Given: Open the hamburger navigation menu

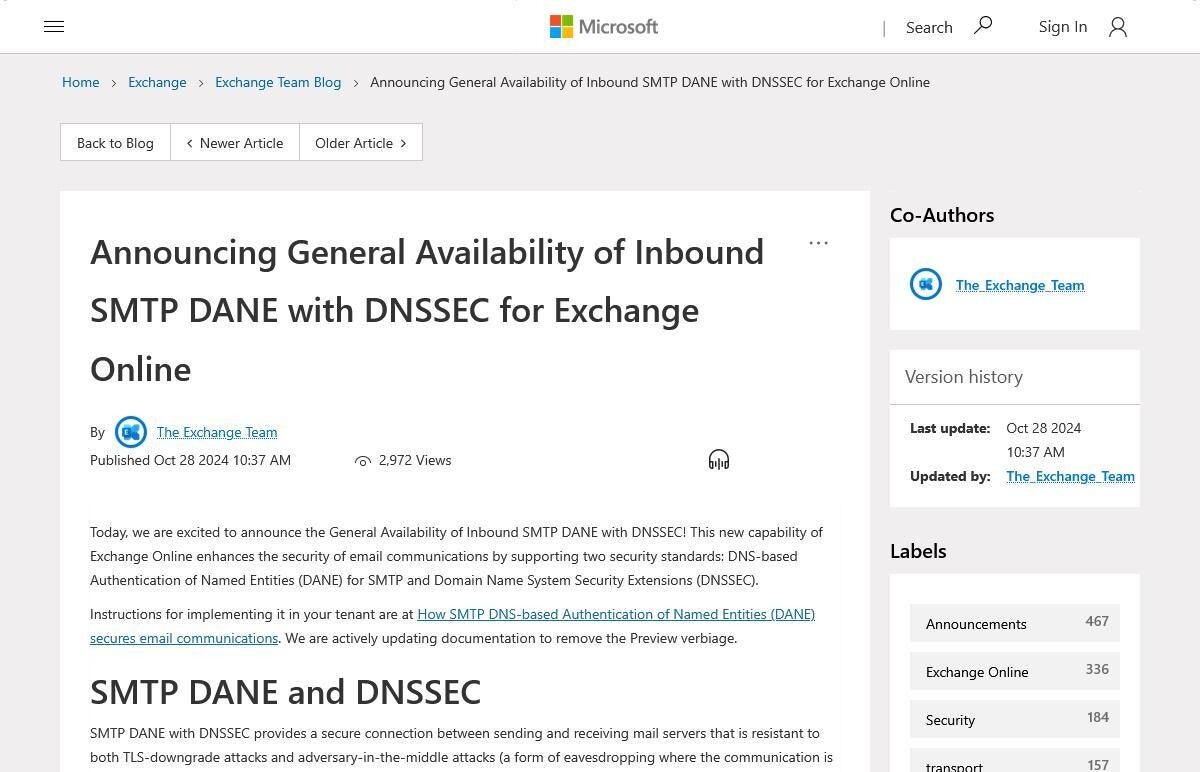Looking at the screenshot, I should click(54, 27).
